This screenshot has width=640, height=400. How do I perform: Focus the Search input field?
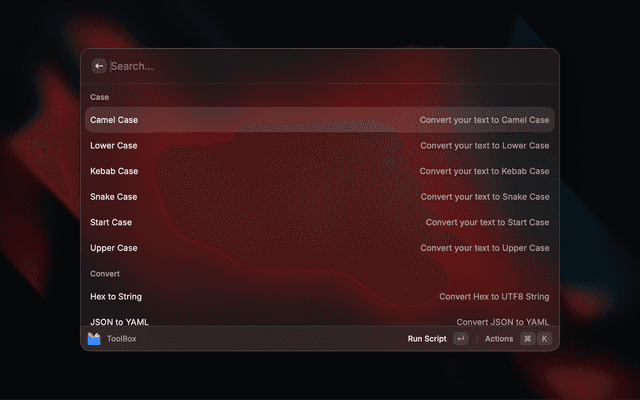pyautogui.click(x=331, y=66)
